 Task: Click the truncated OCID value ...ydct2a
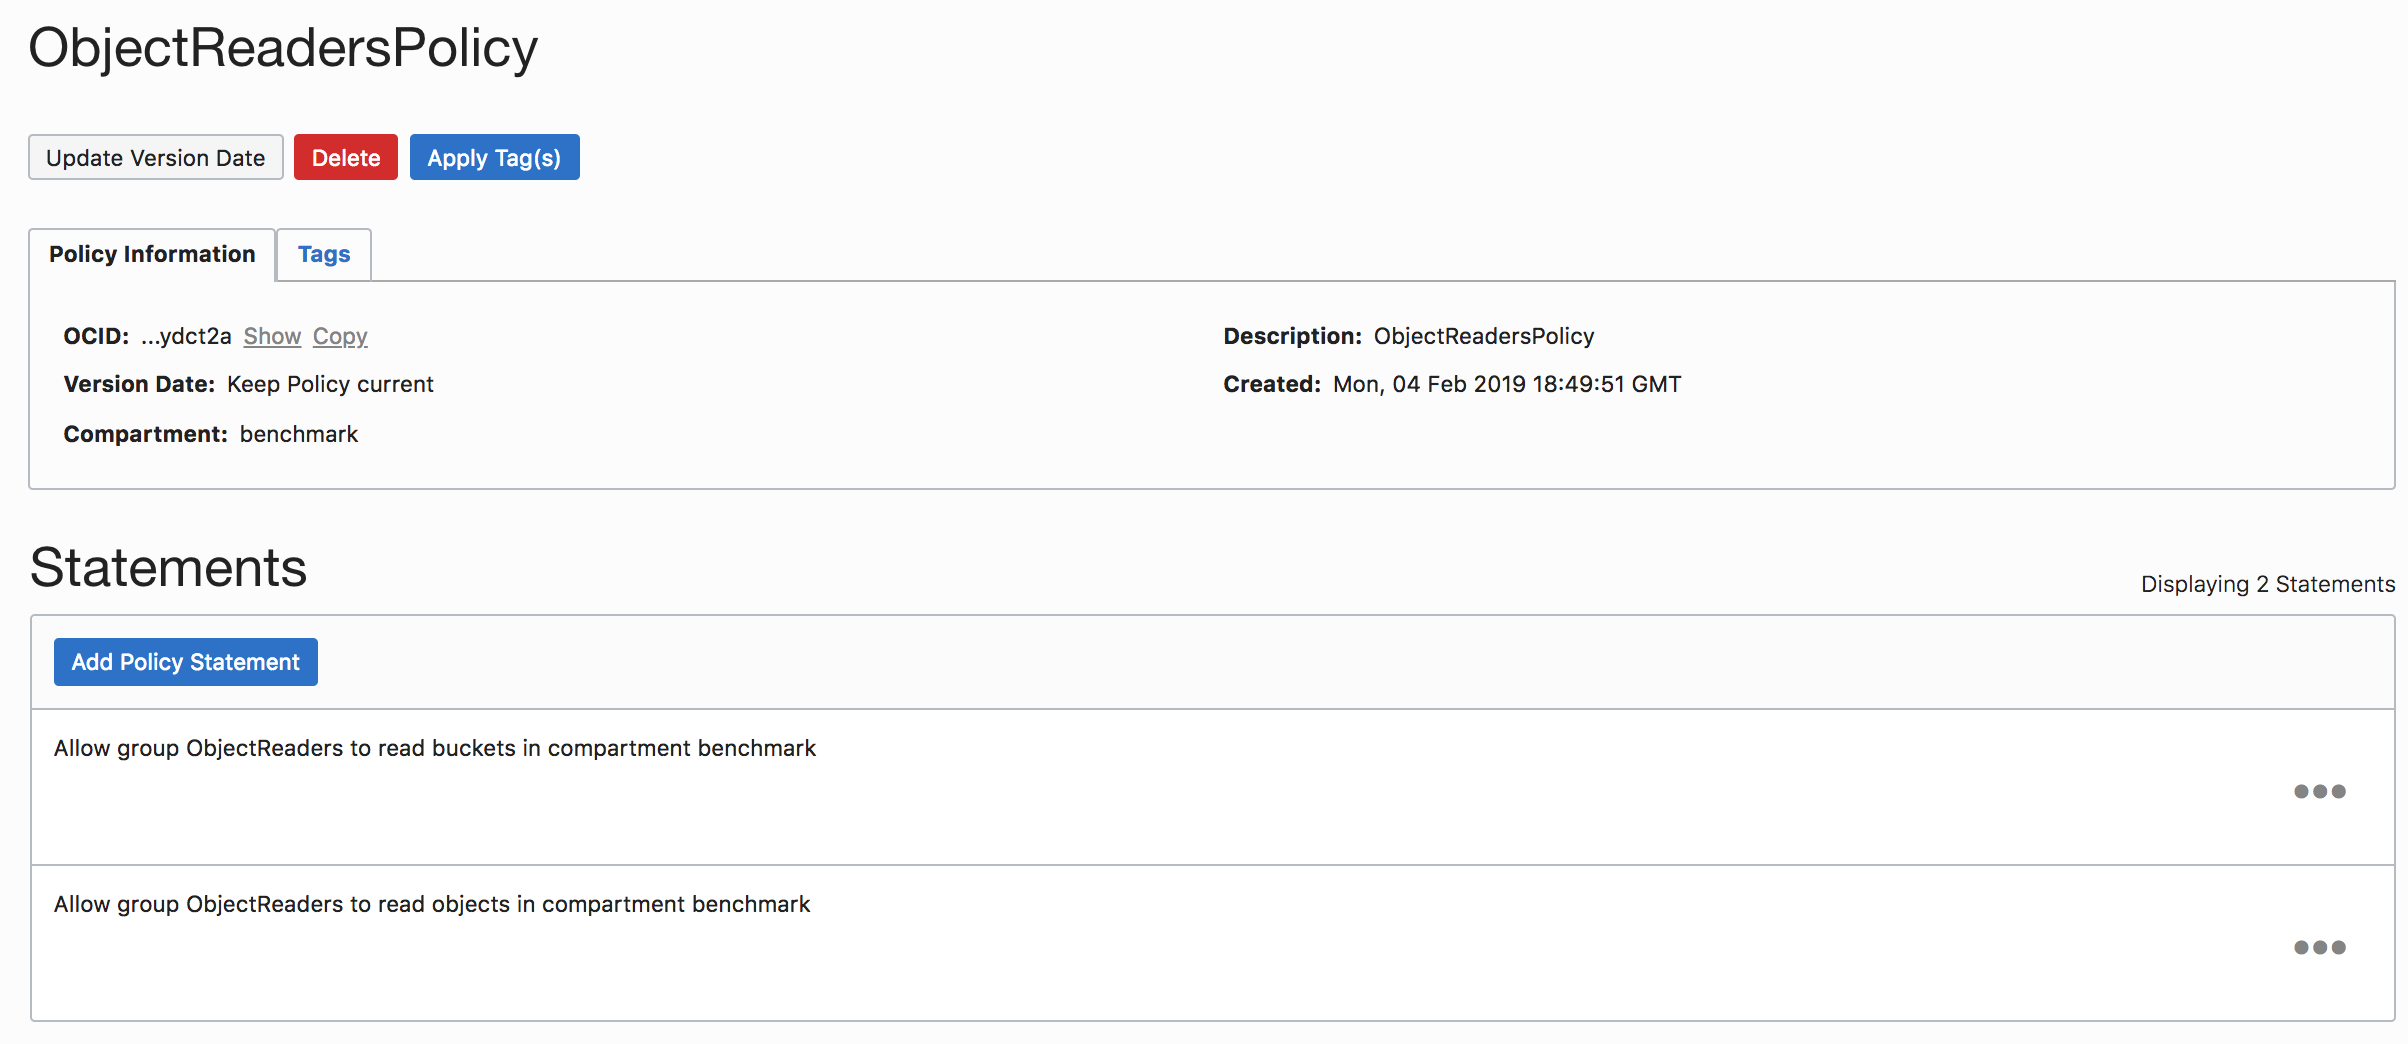tap(186, 336)
